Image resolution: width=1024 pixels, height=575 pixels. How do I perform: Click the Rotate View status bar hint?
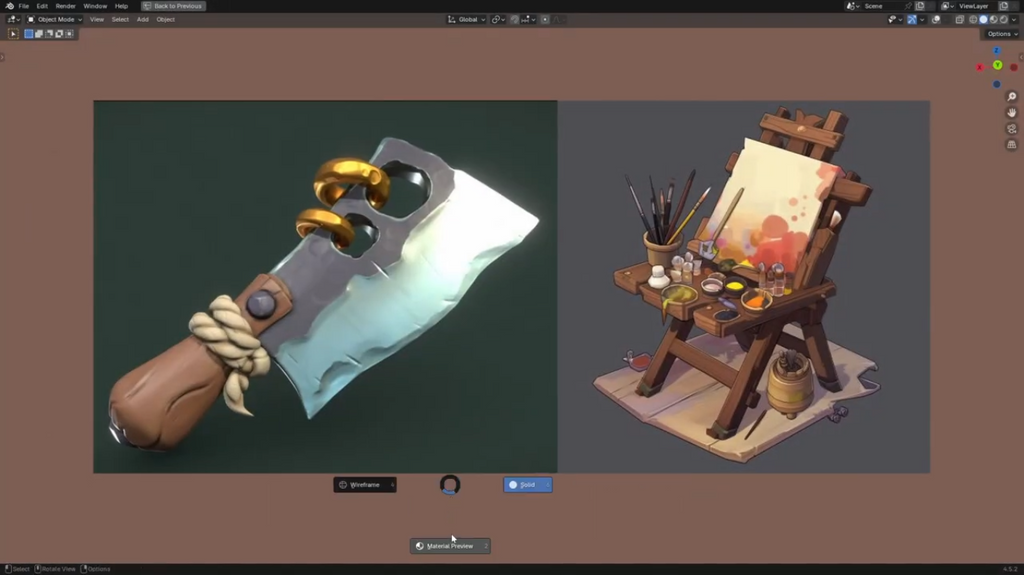point(55,569)
